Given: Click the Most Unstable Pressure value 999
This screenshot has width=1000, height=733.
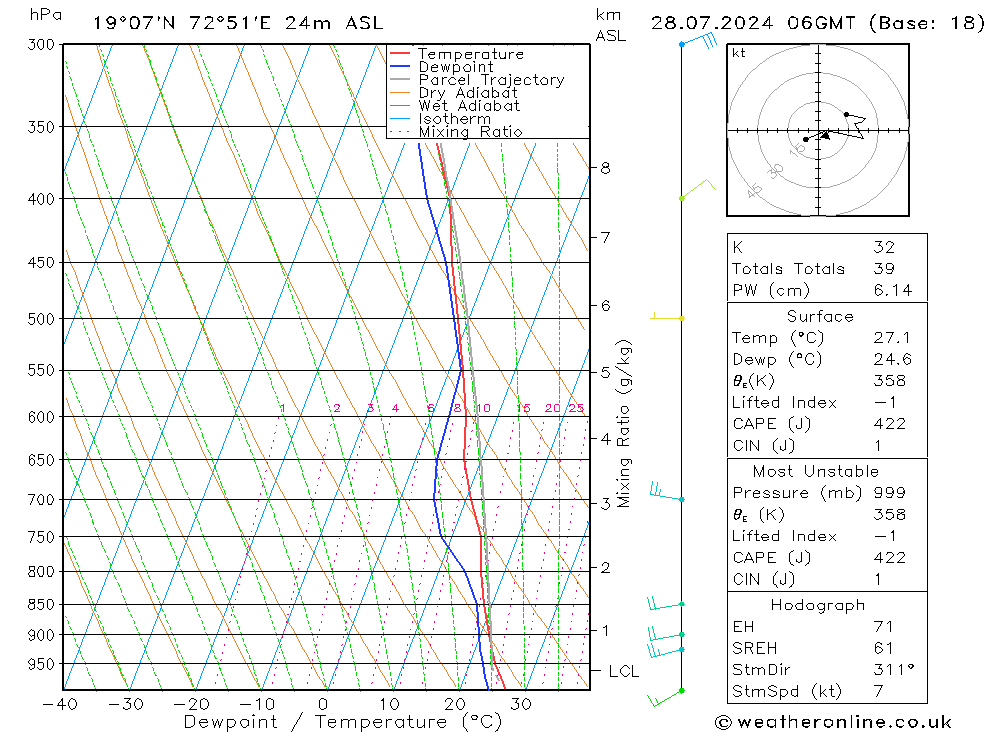Looking at the screenshot, I should click(x=889, y=492).
